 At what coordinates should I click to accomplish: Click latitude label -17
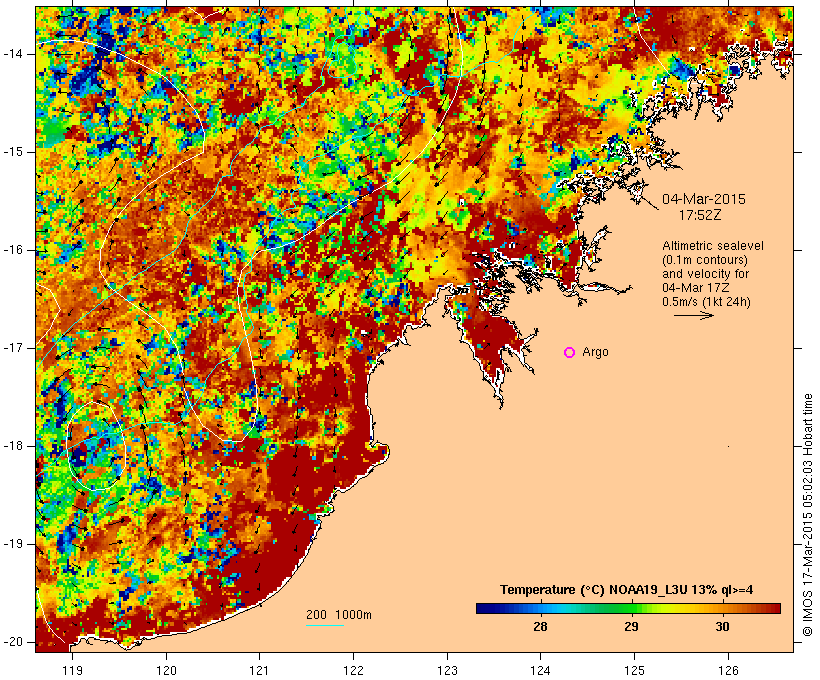pos(12,348)
